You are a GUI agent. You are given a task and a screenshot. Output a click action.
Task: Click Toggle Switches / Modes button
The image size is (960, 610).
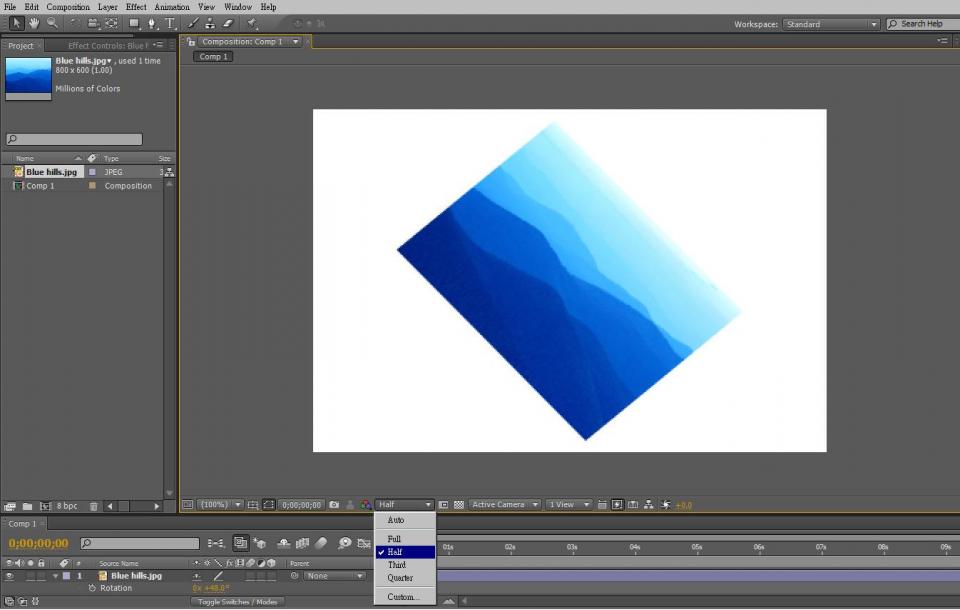click(237, 602)
